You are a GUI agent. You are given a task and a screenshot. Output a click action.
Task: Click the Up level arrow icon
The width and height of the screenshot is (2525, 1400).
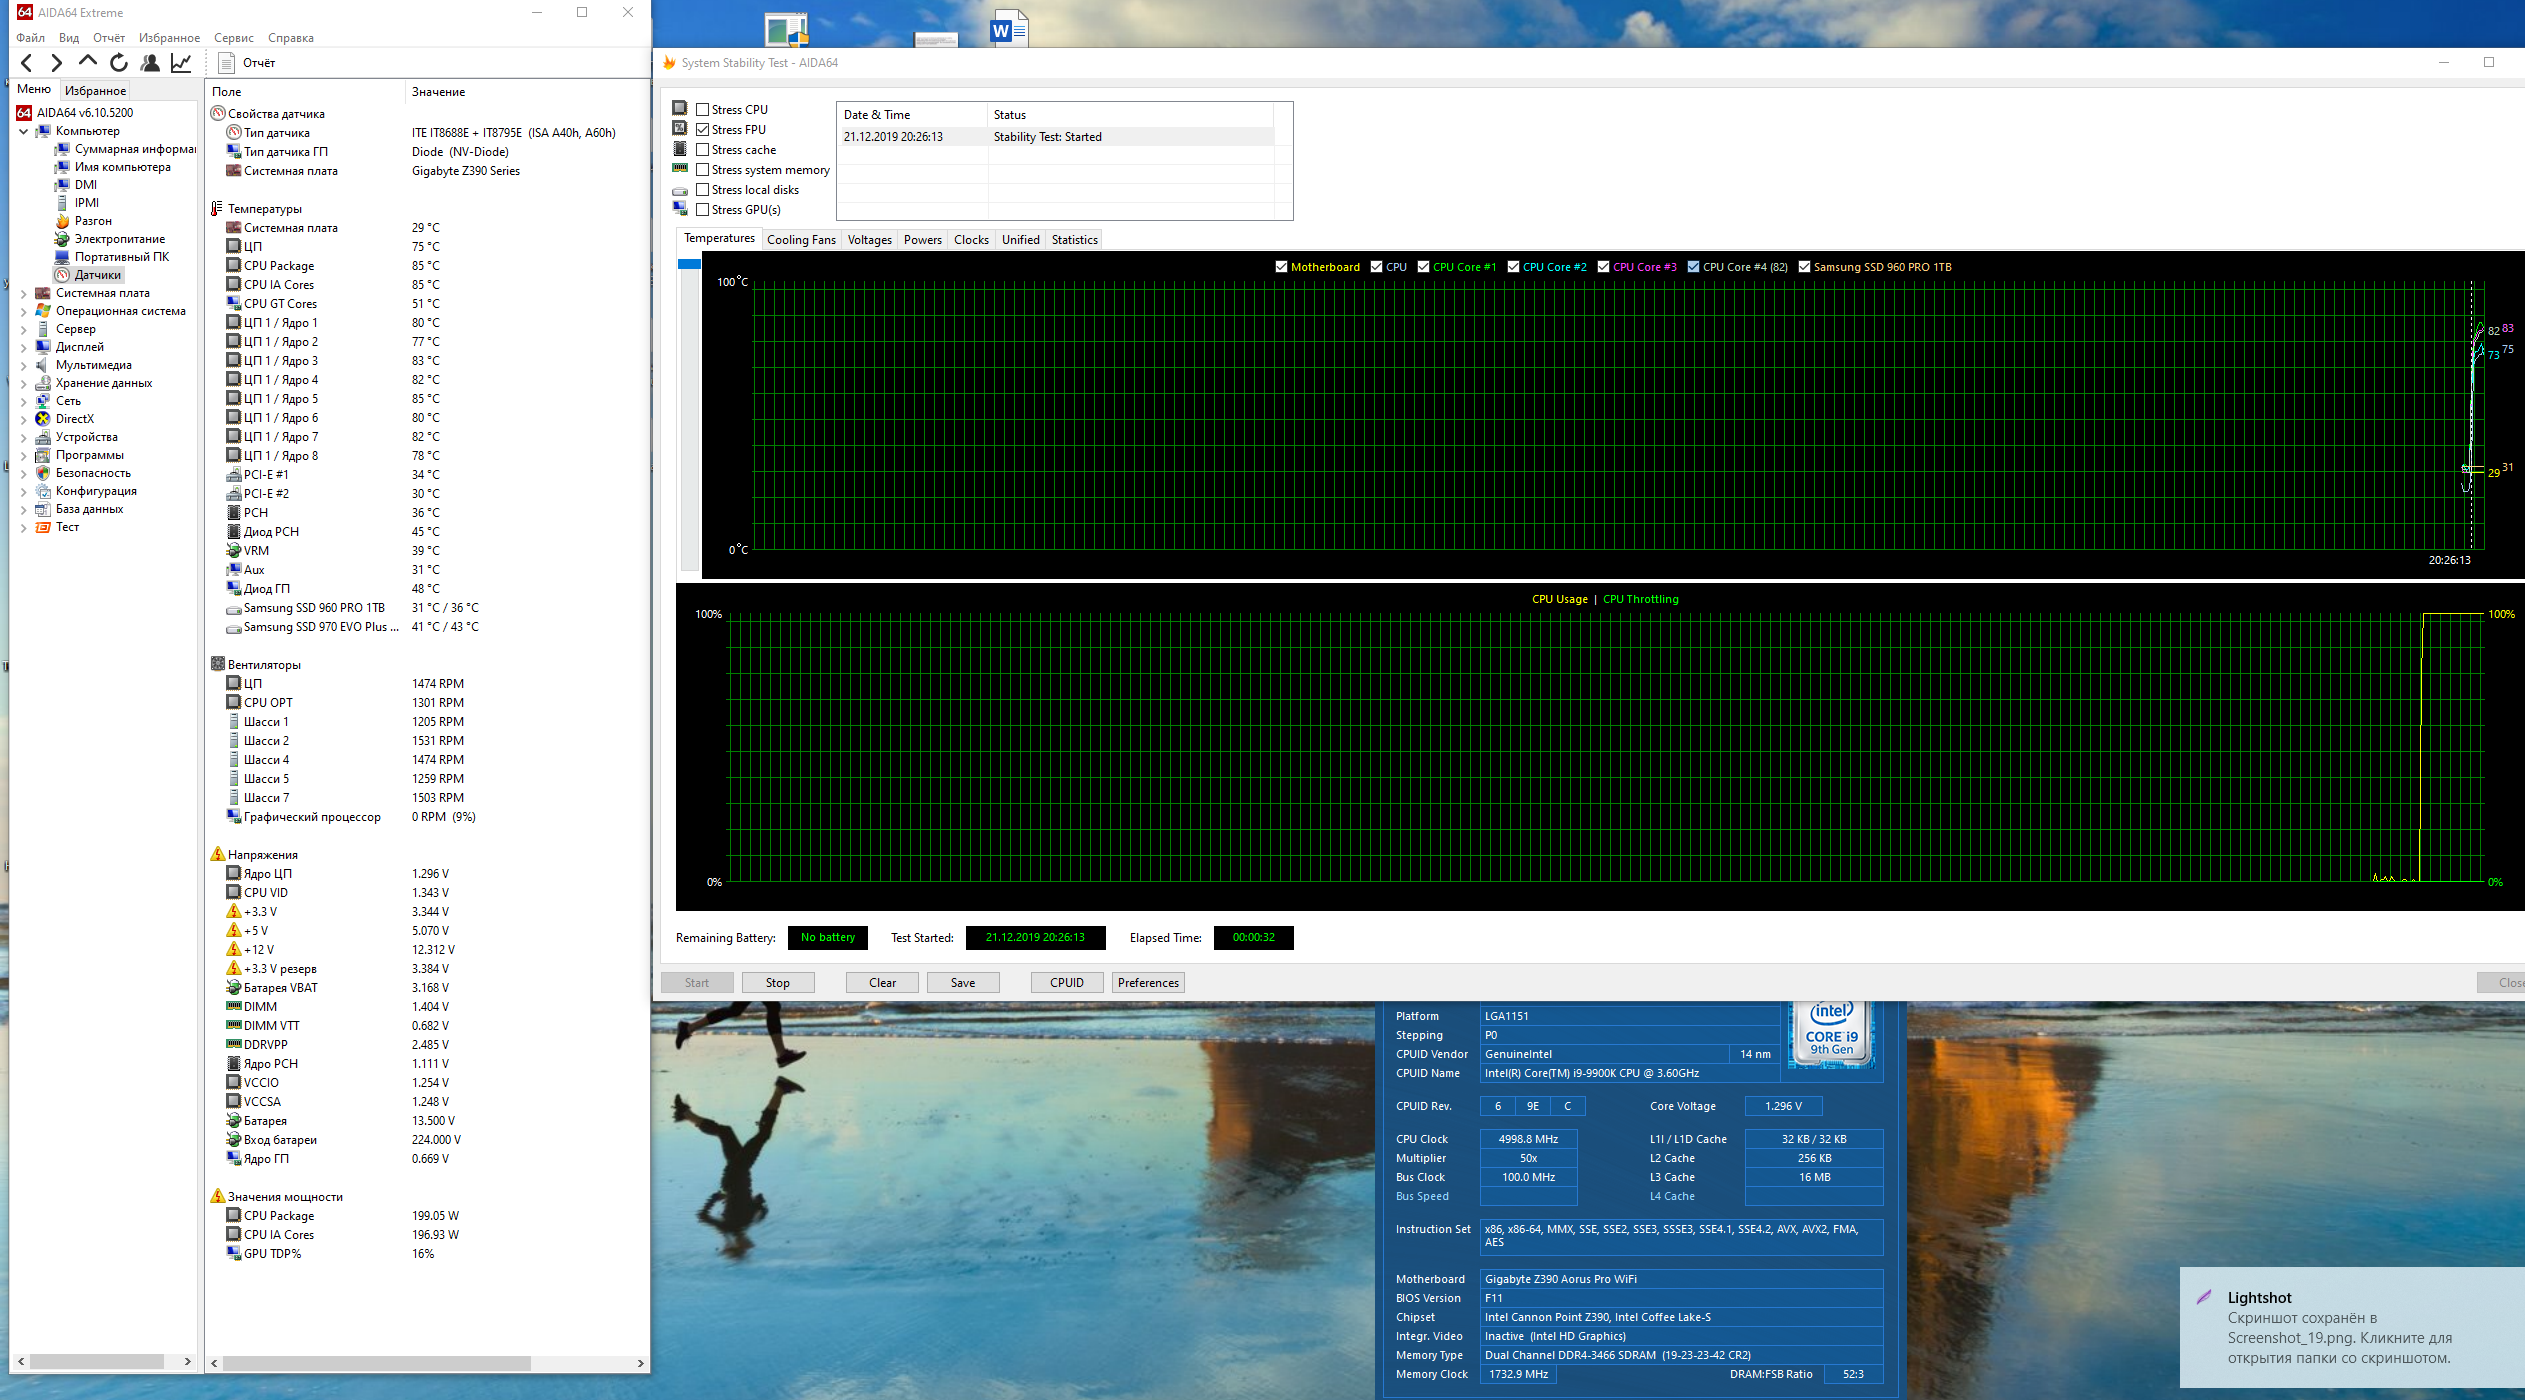pos(87,62)
